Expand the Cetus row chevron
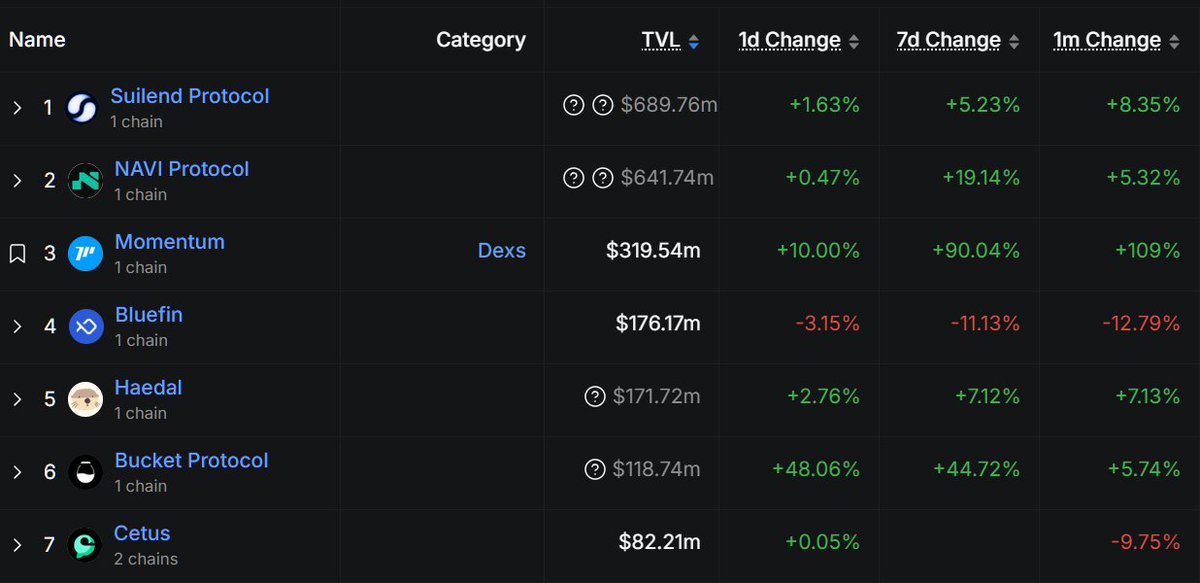 point(17,545)
